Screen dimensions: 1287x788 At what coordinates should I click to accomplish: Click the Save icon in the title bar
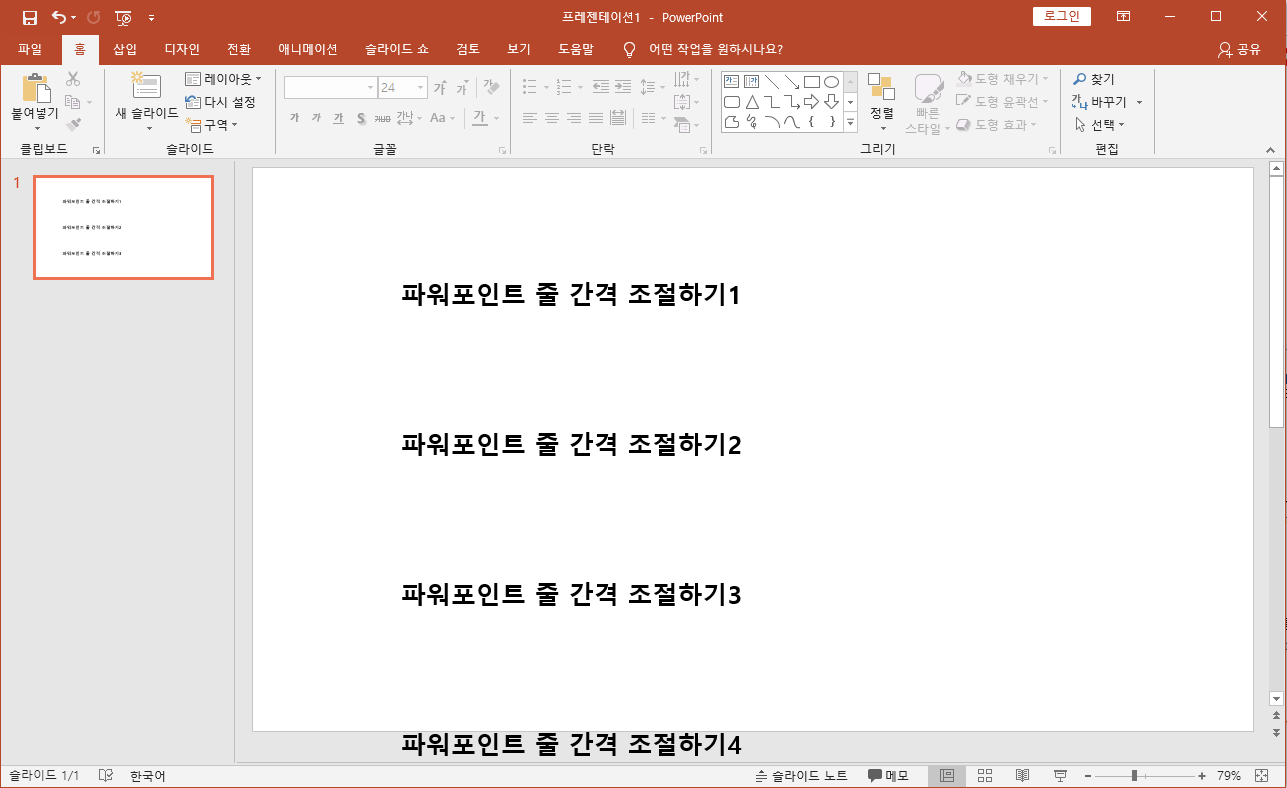click(30, 17)
